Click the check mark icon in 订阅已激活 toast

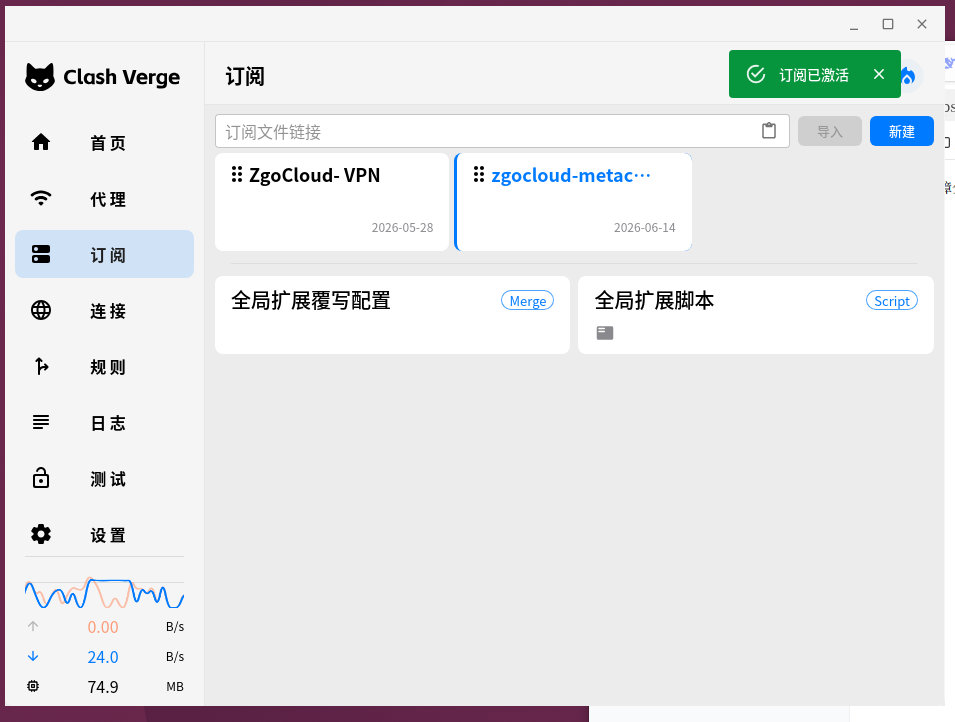click(755, 74)
